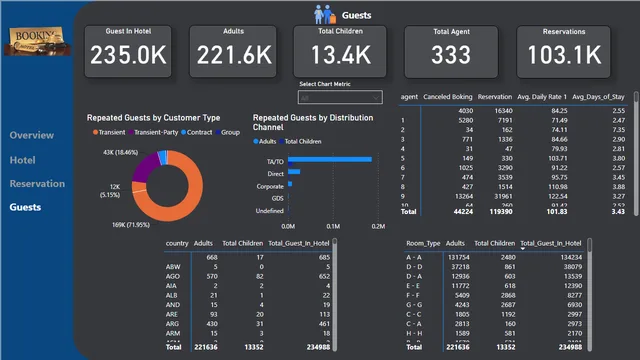
Task: Click the GDS channel axis label
Action: pos(278,198)
